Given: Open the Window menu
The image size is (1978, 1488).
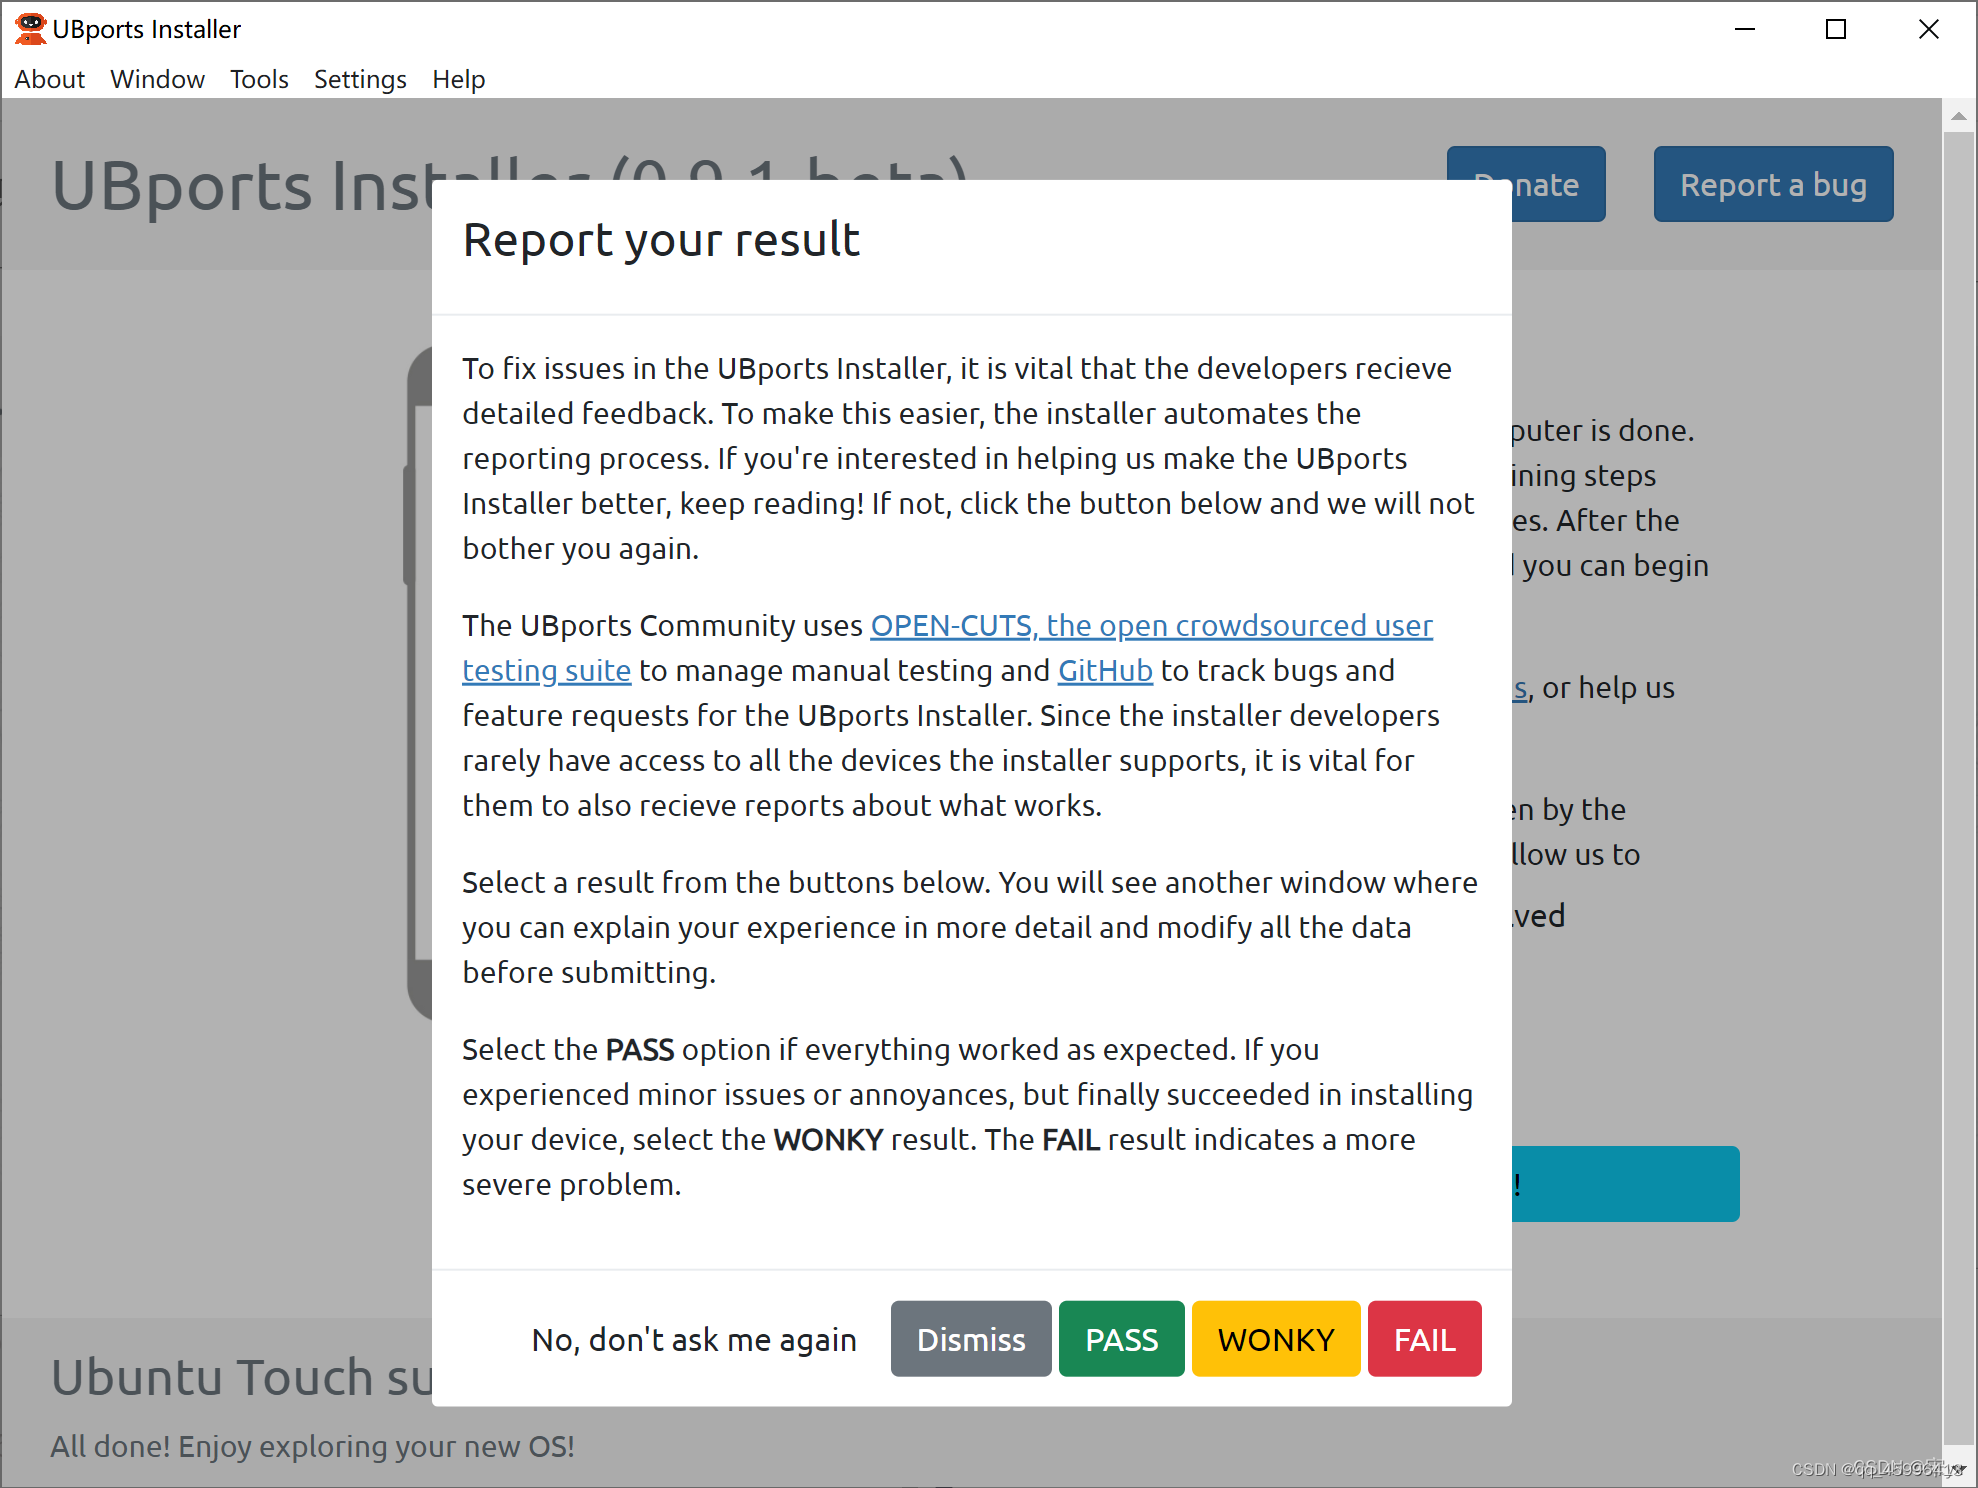Looking at the screenshot, I should coord(157,79).
